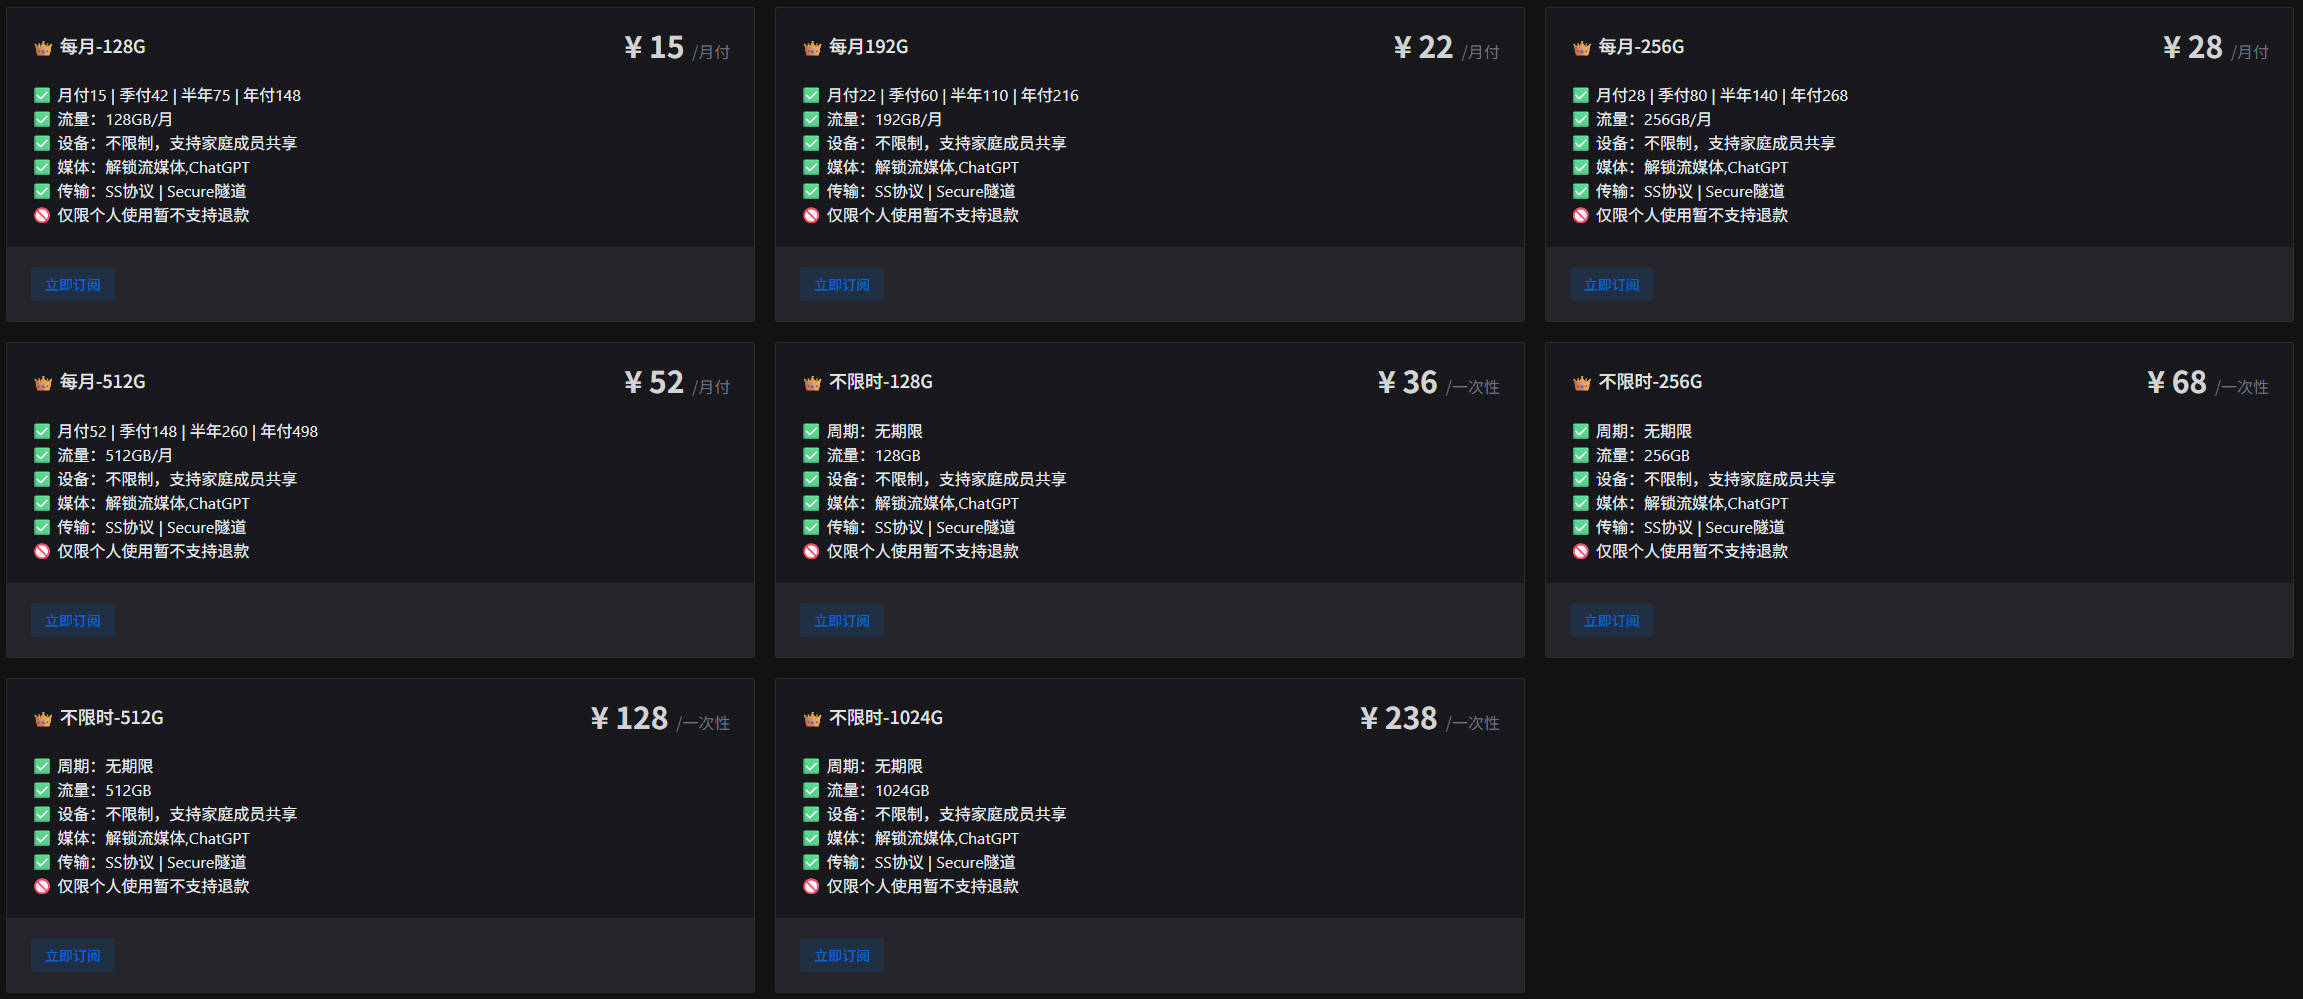The height and width of the screenshot is (999, 2303).
Task: Click the red no-refund icon in the 不限时-128G card
Action: (811, 551)
